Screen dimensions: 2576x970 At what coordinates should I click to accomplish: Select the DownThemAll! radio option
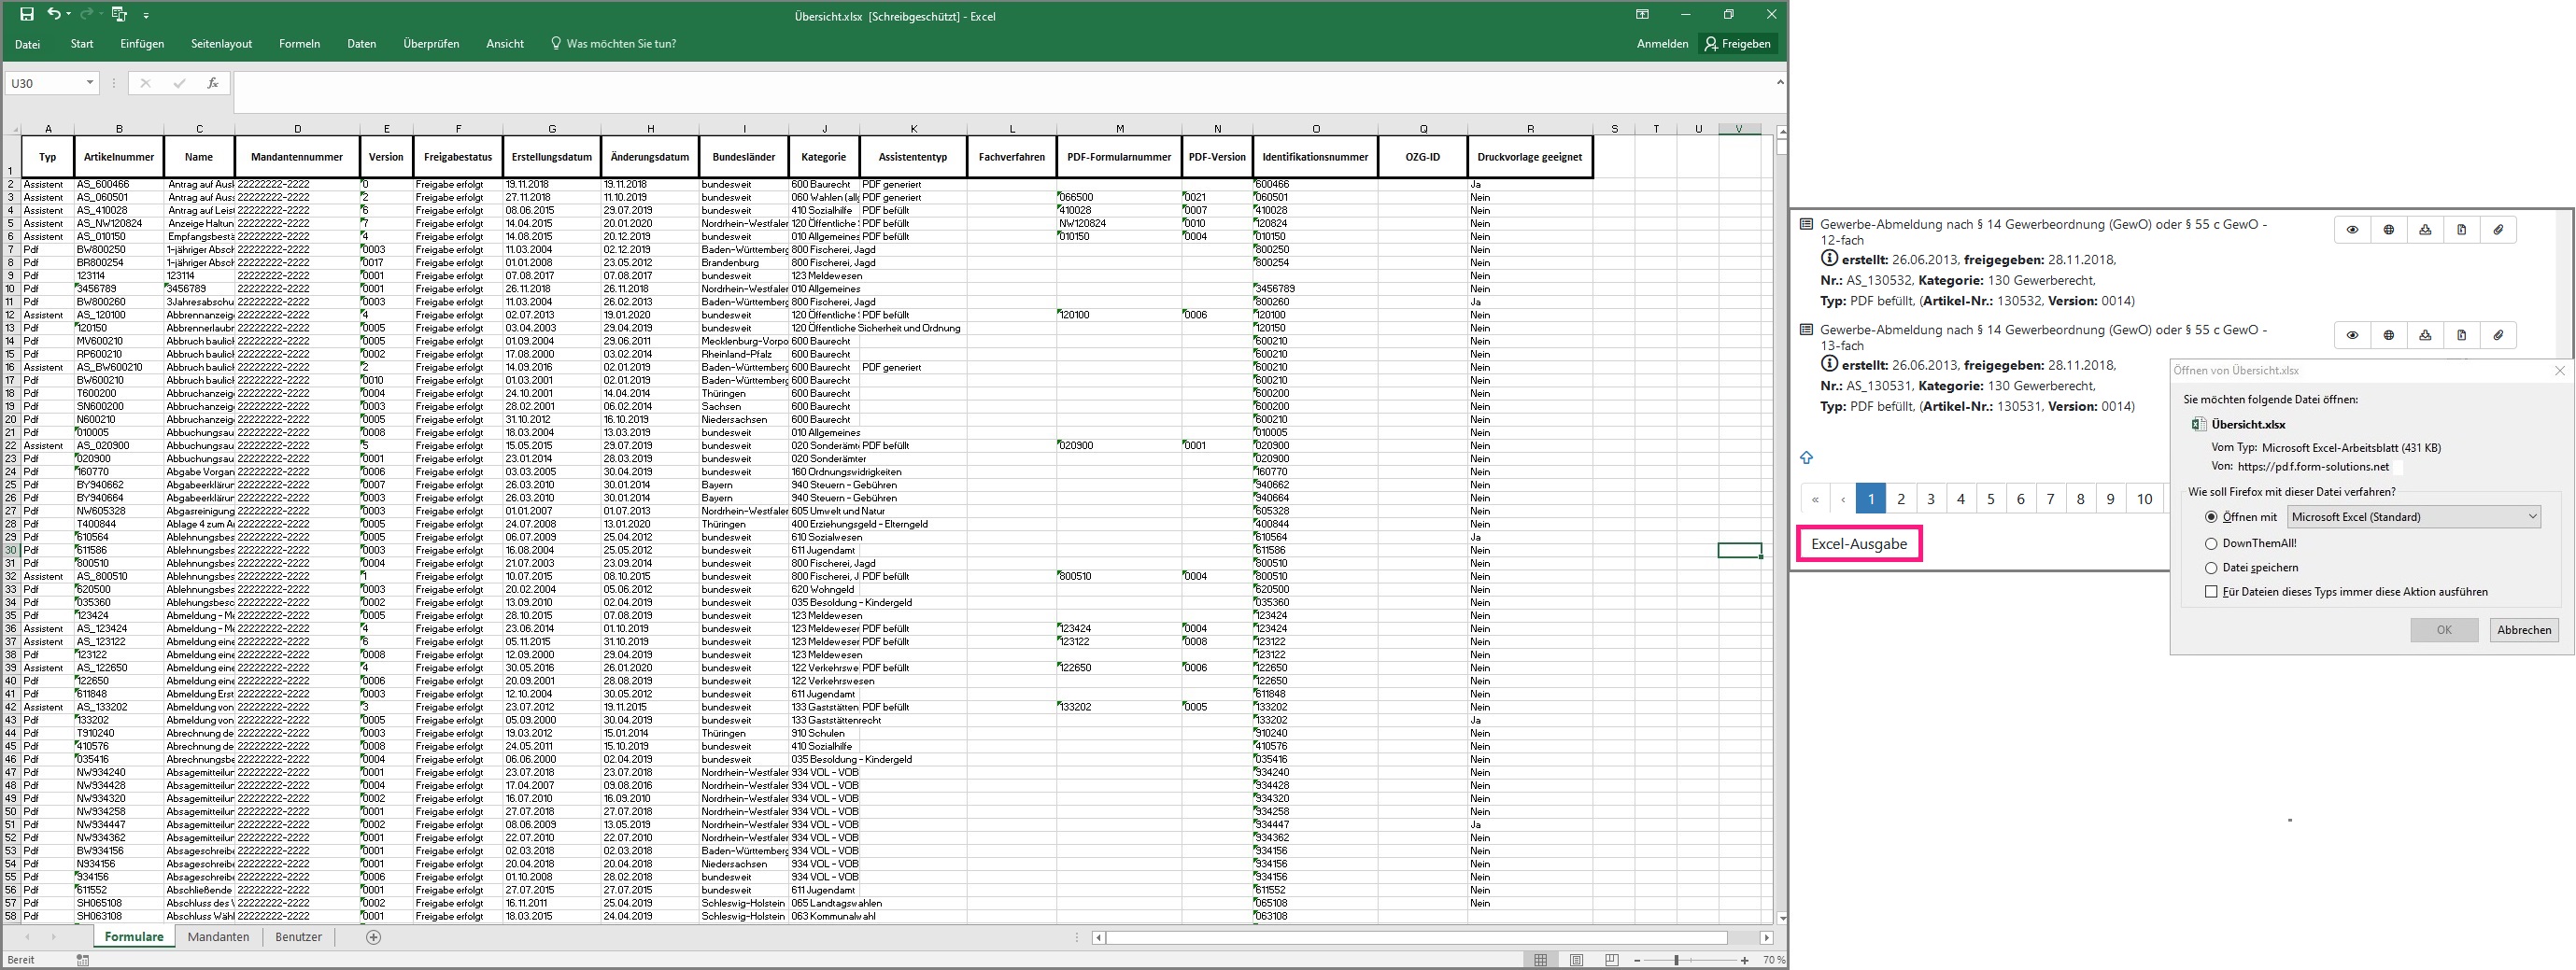pos(2211,543)
